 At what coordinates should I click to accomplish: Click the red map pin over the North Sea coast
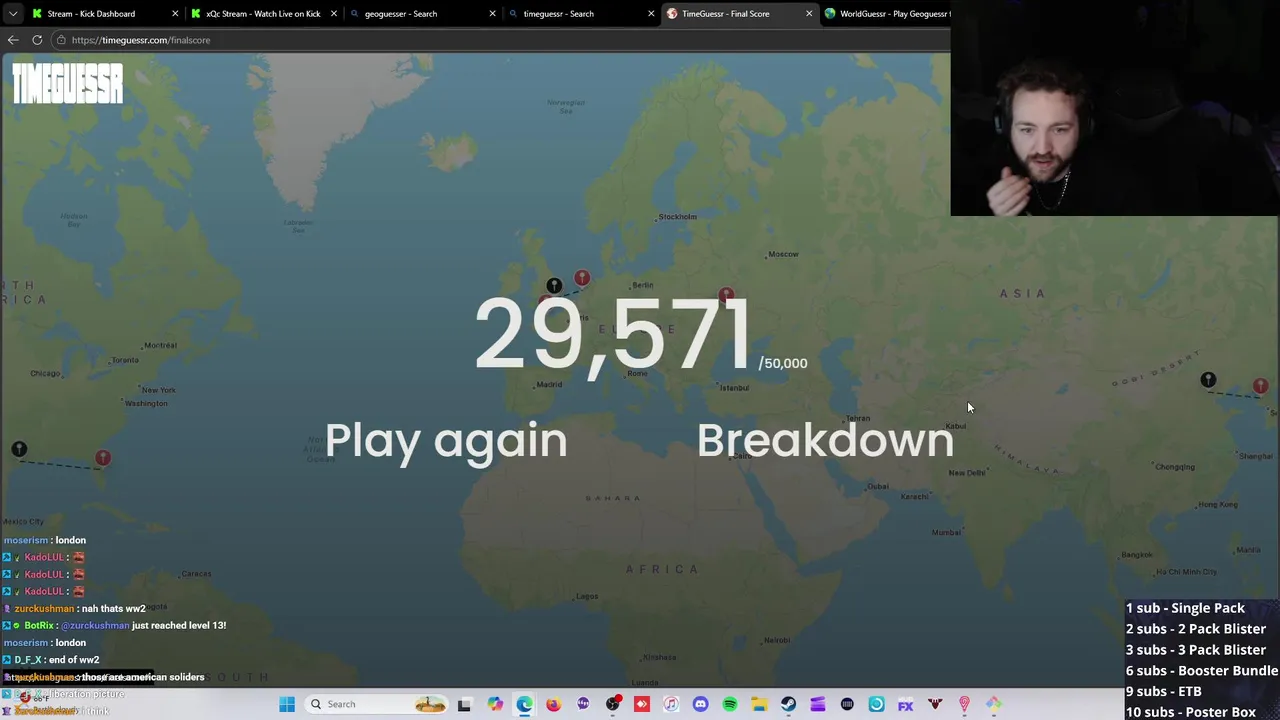[x=582, y=278]
